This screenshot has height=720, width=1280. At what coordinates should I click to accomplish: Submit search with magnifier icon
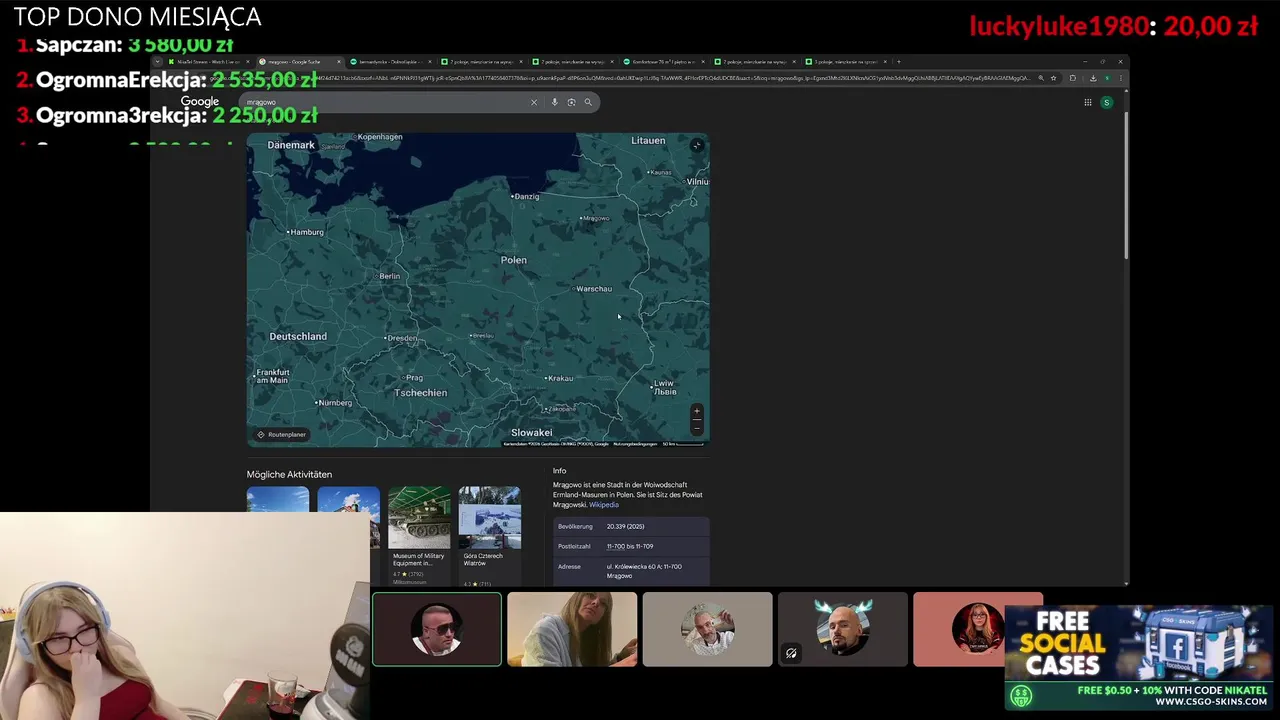coord(588,102)
